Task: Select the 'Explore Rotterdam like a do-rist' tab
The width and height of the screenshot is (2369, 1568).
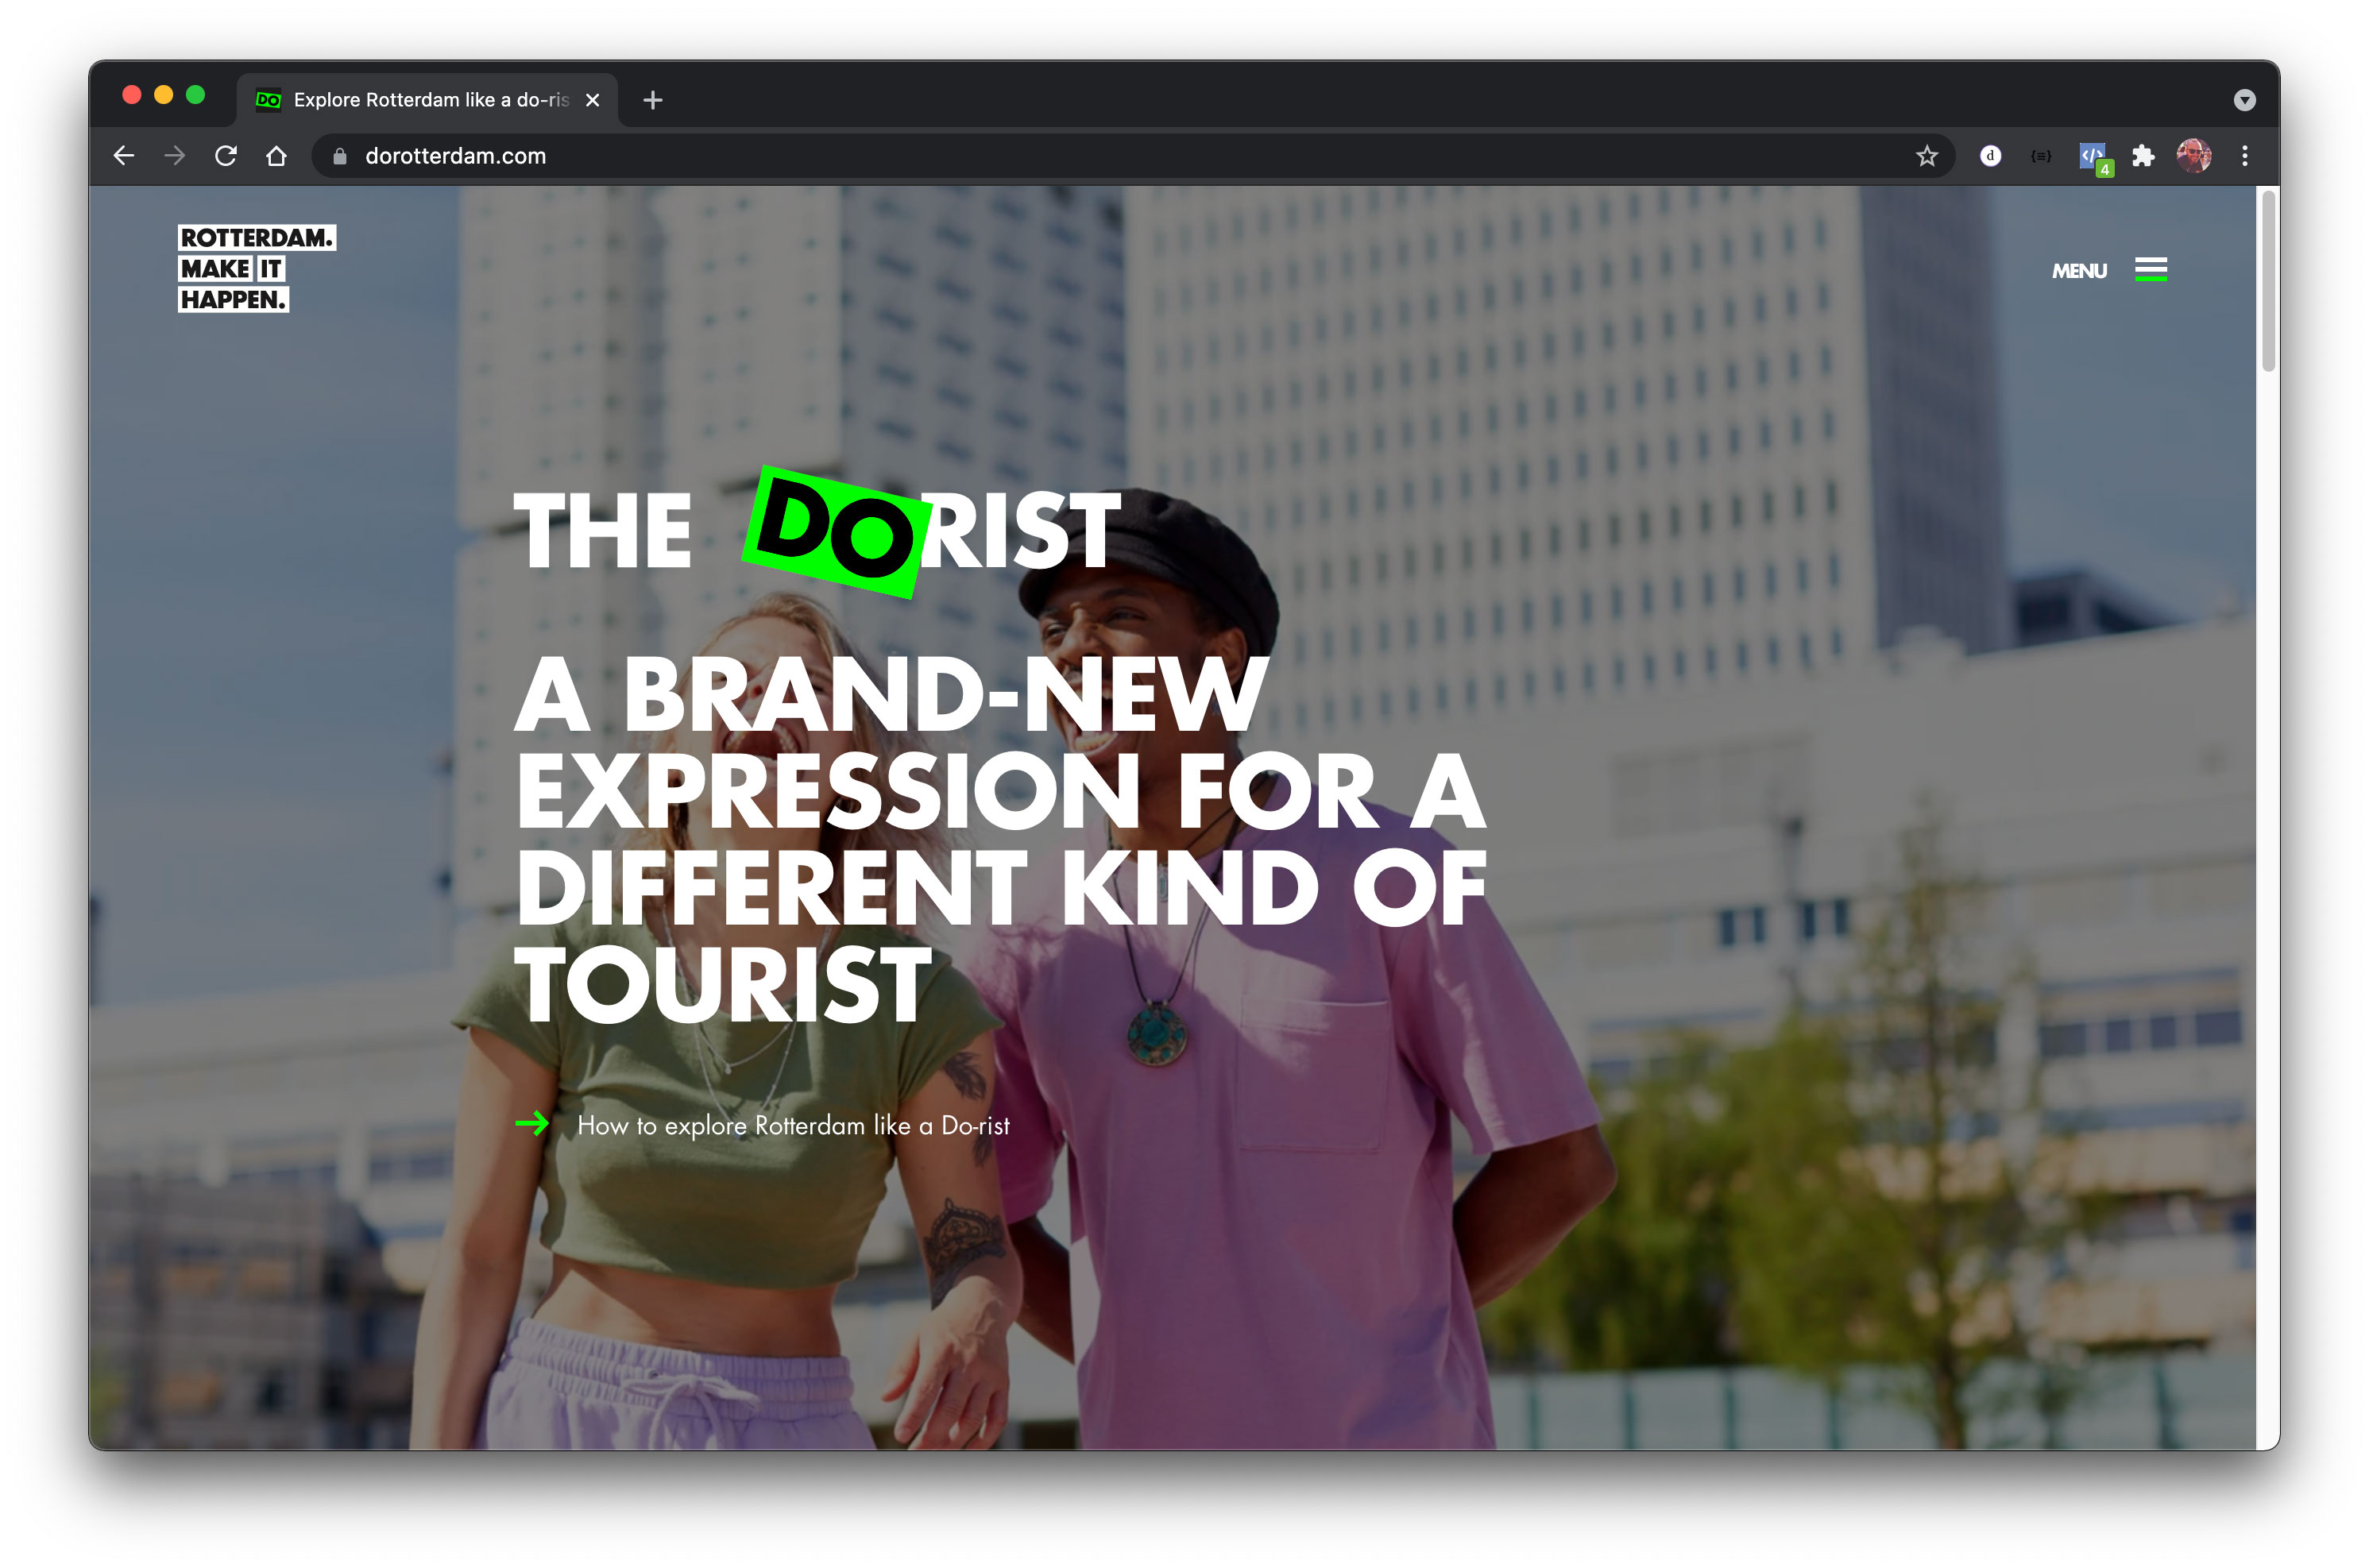Action: (x=430, y=100)
